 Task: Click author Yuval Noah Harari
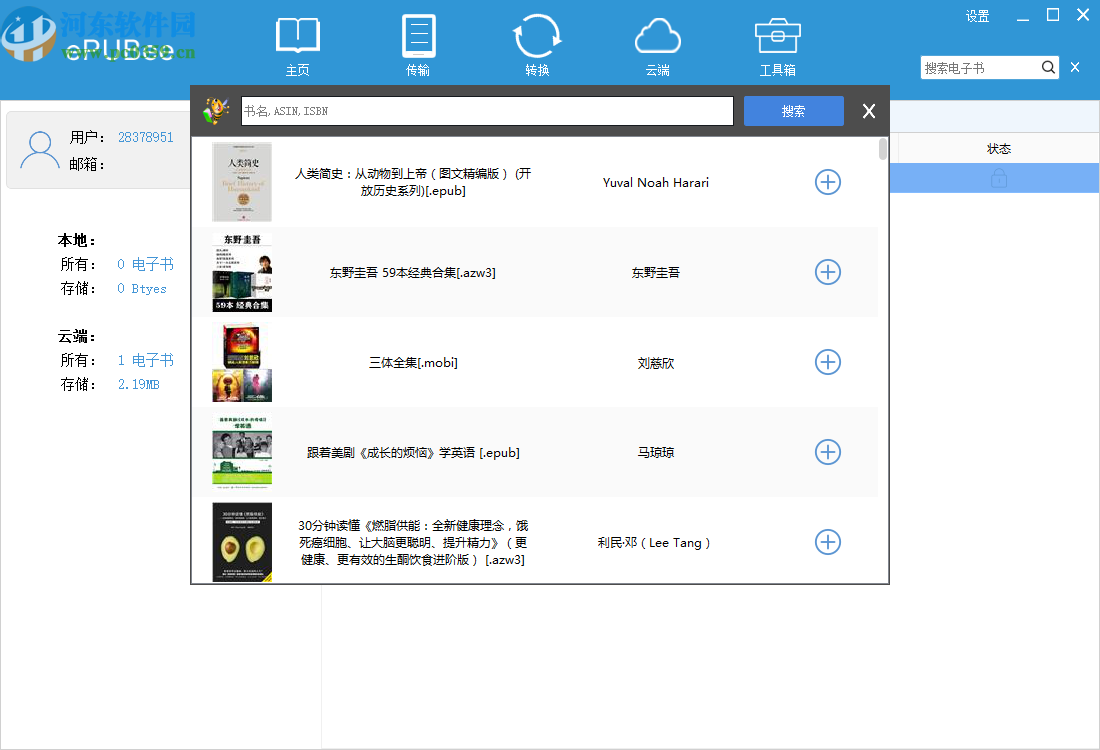click(656, 182)
